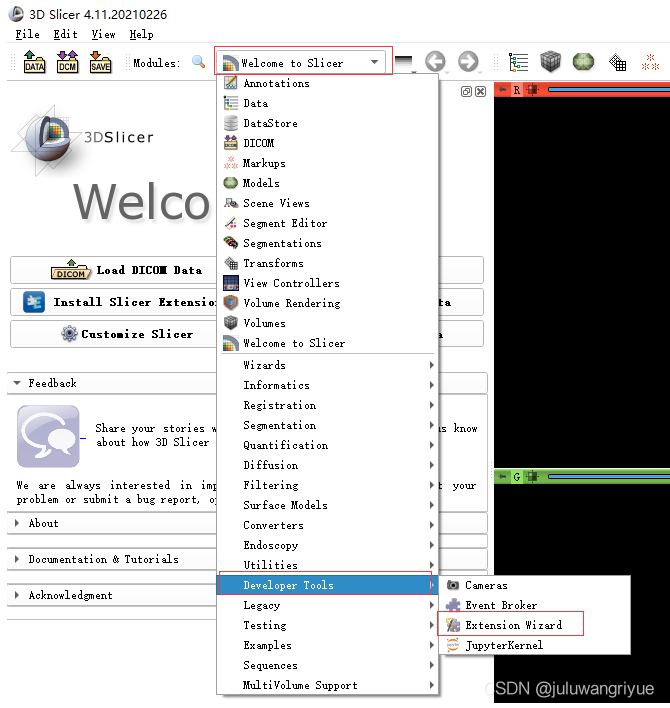The image size is (670, 708).
Task: Go to next module with forward arrow
Action: [x=468, y=61]
